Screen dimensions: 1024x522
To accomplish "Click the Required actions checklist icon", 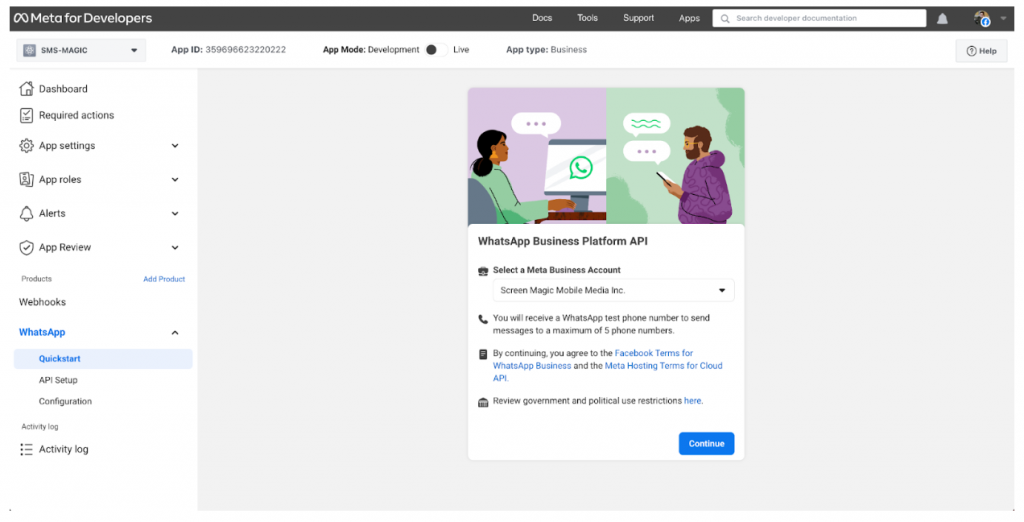I will (26, 116).
